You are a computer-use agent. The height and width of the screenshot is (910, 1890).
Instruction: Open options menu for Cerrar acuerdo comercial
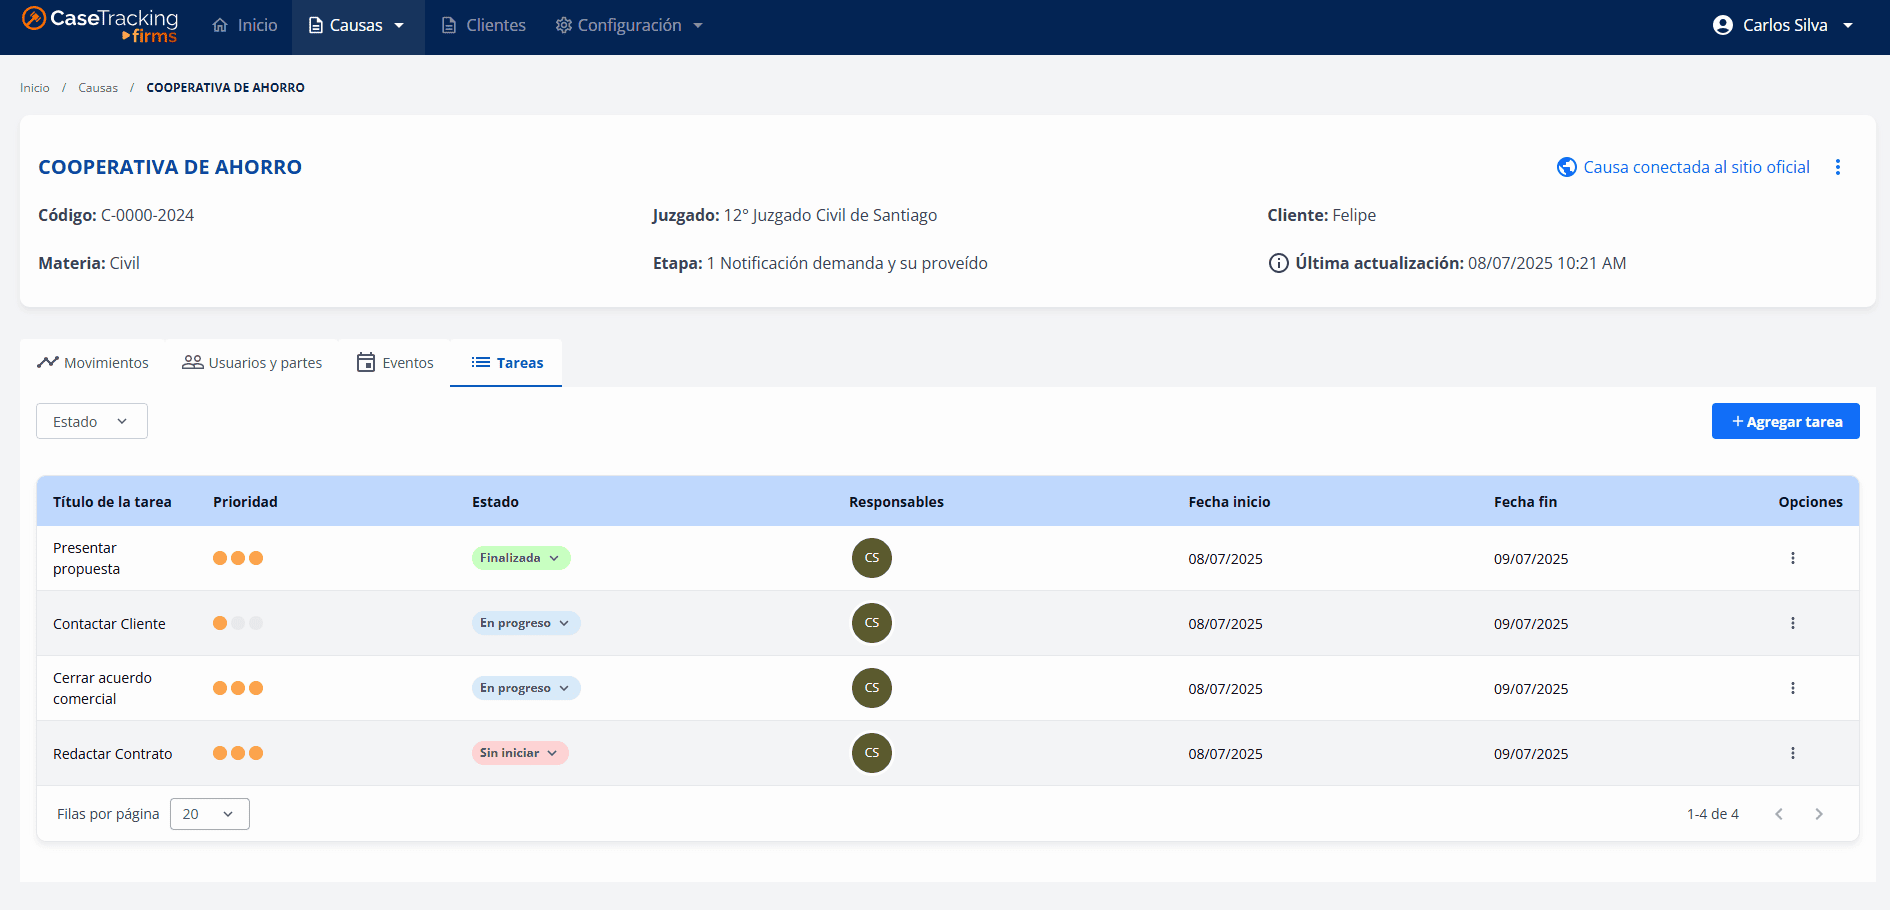point(1792,688)
